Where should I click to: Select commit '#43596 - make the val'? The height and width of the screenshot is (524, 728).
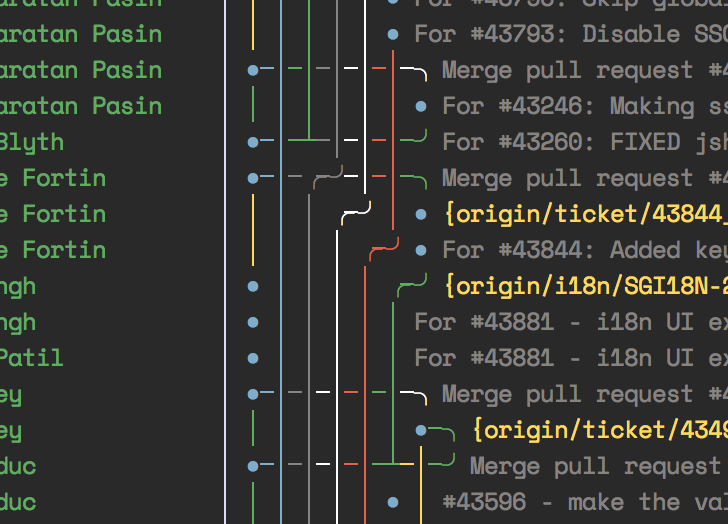click(585, 502)
